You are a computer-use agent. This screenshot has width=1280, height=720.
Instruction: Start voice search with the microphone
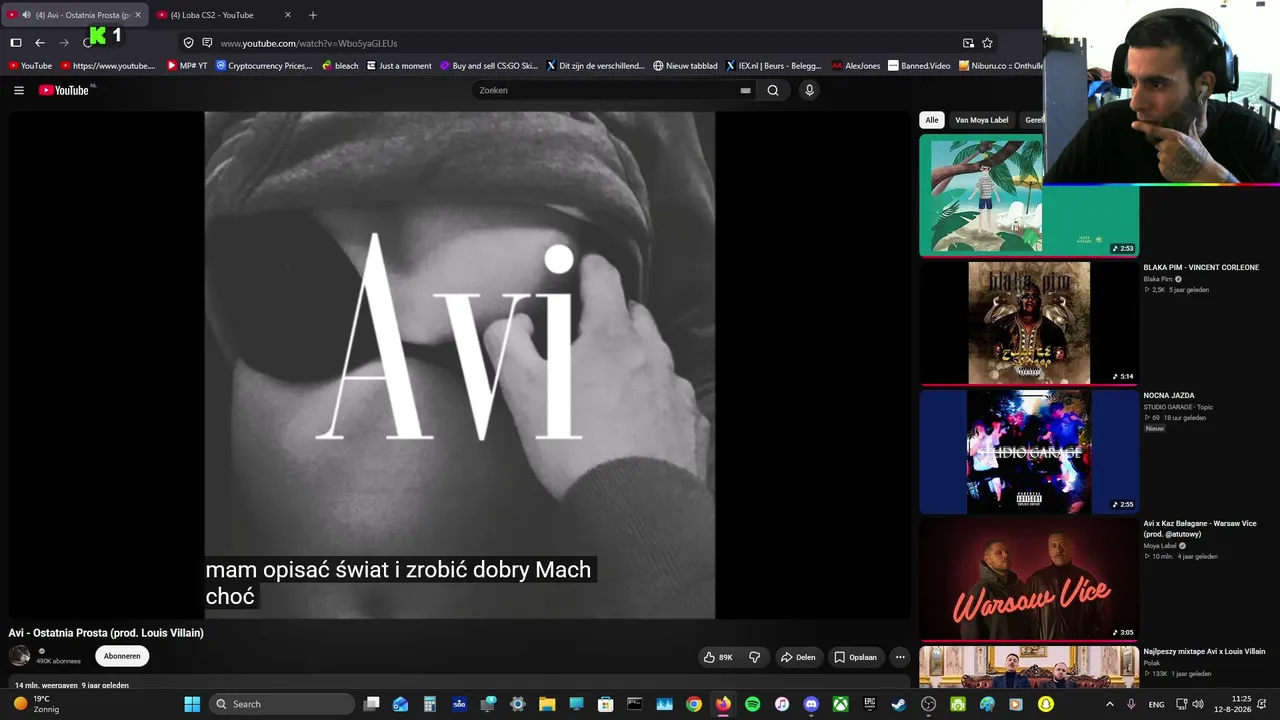(809, 90)
